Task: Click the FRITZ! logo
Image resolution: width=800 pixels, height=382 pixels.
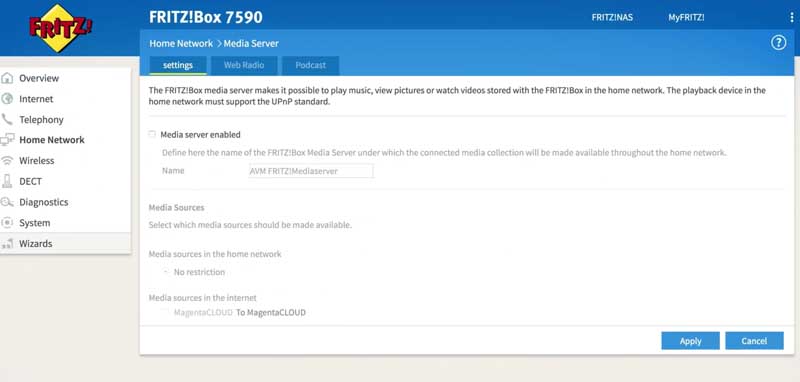Action: point(61,28)
